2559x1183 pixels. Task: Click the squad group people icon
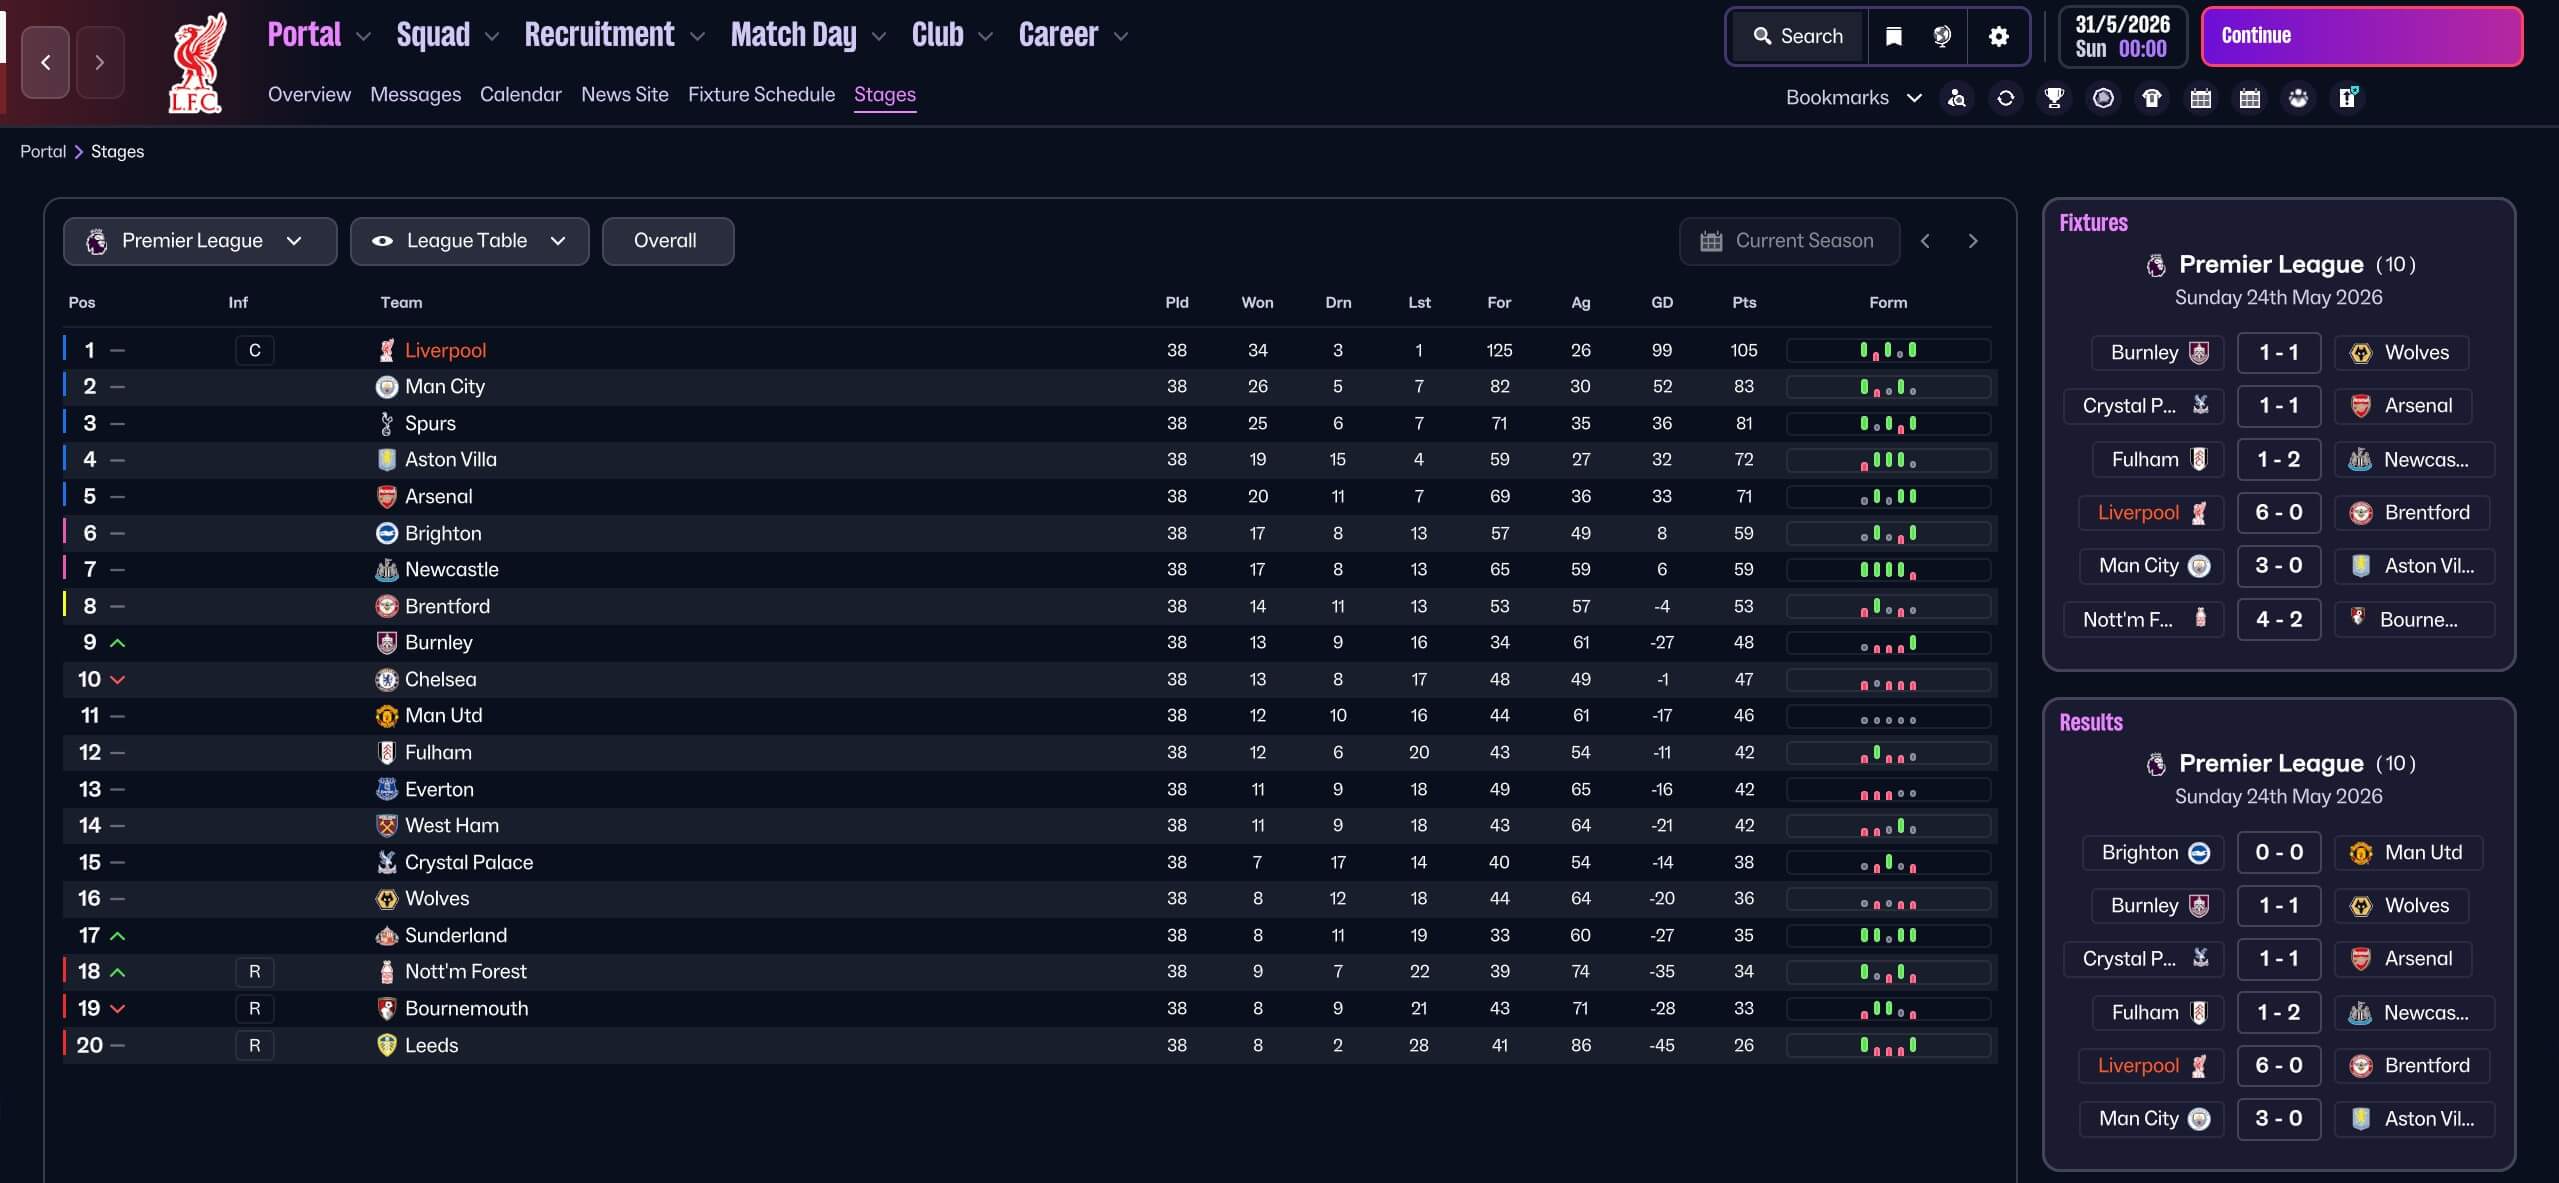[x=2298, y=98]
